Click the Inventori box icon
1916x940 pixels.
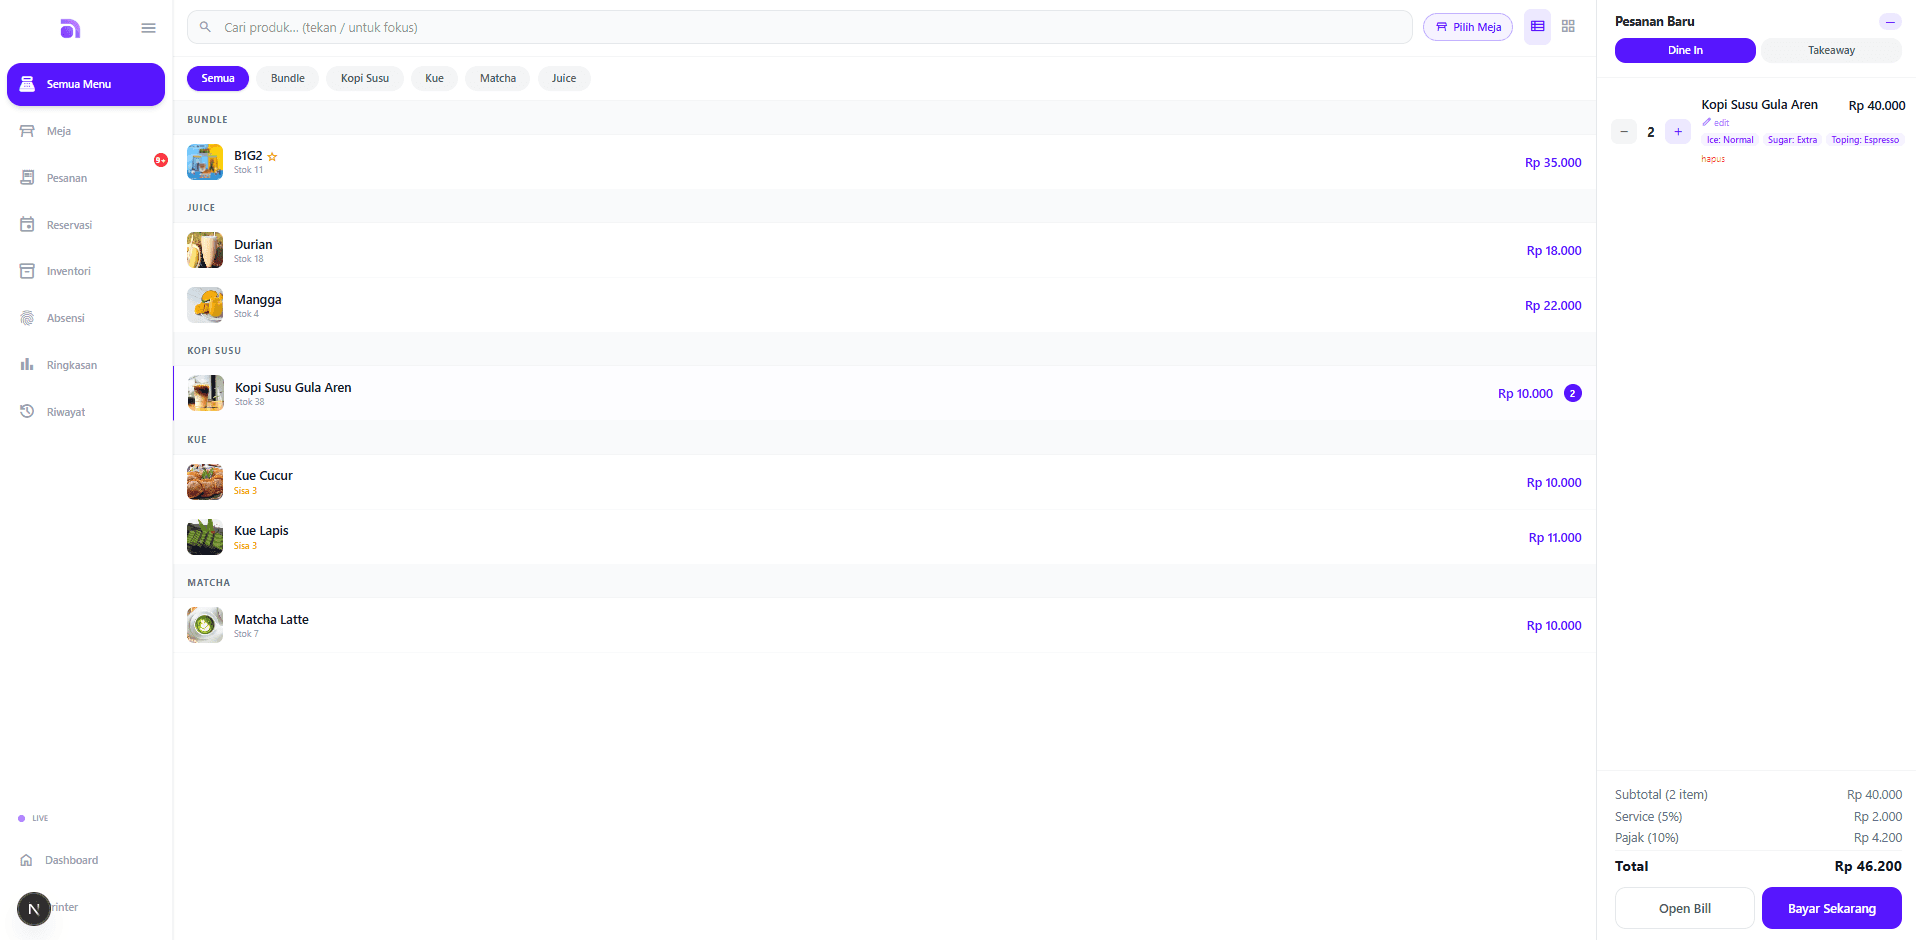point(27,271)
